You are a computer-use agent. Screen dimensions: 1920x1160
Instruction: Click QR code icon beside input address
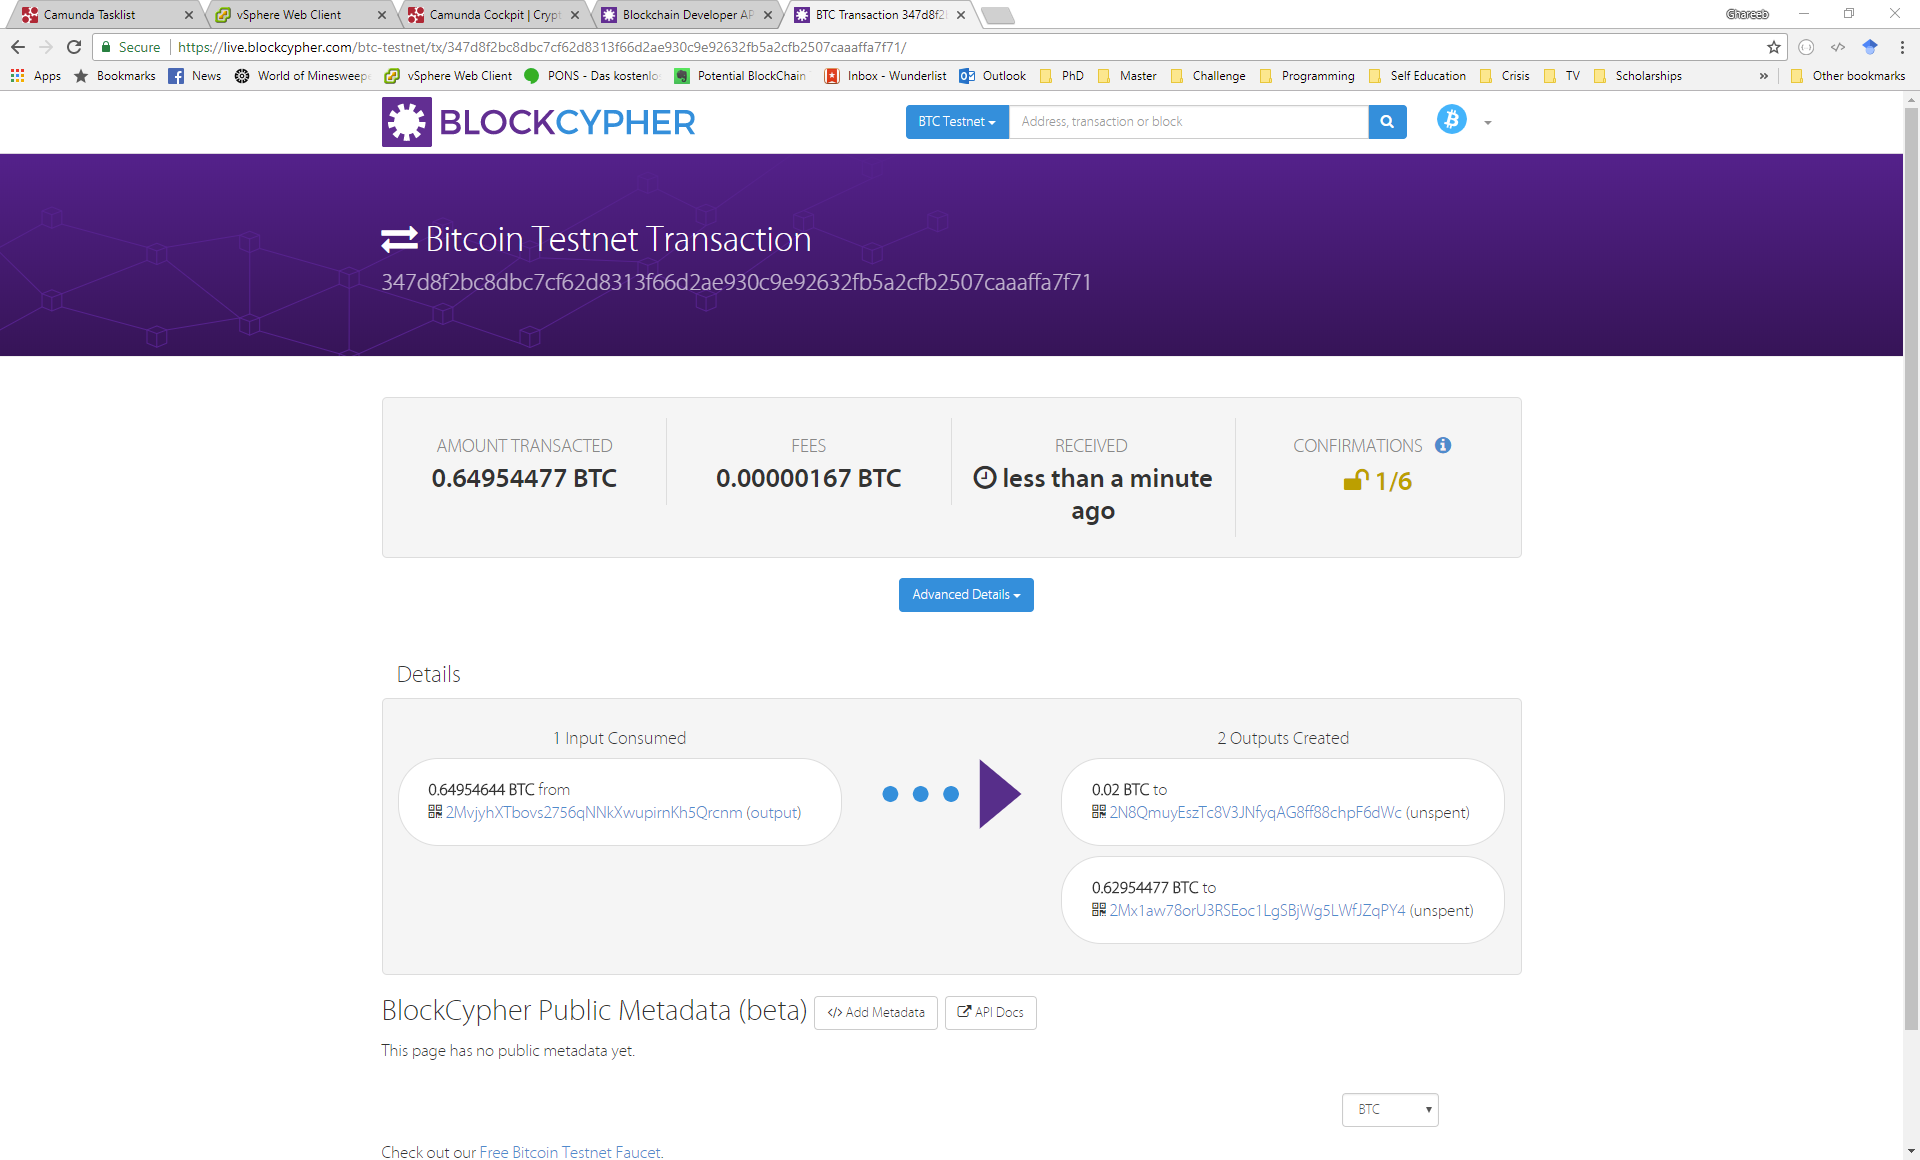click(x=435, y=812)
